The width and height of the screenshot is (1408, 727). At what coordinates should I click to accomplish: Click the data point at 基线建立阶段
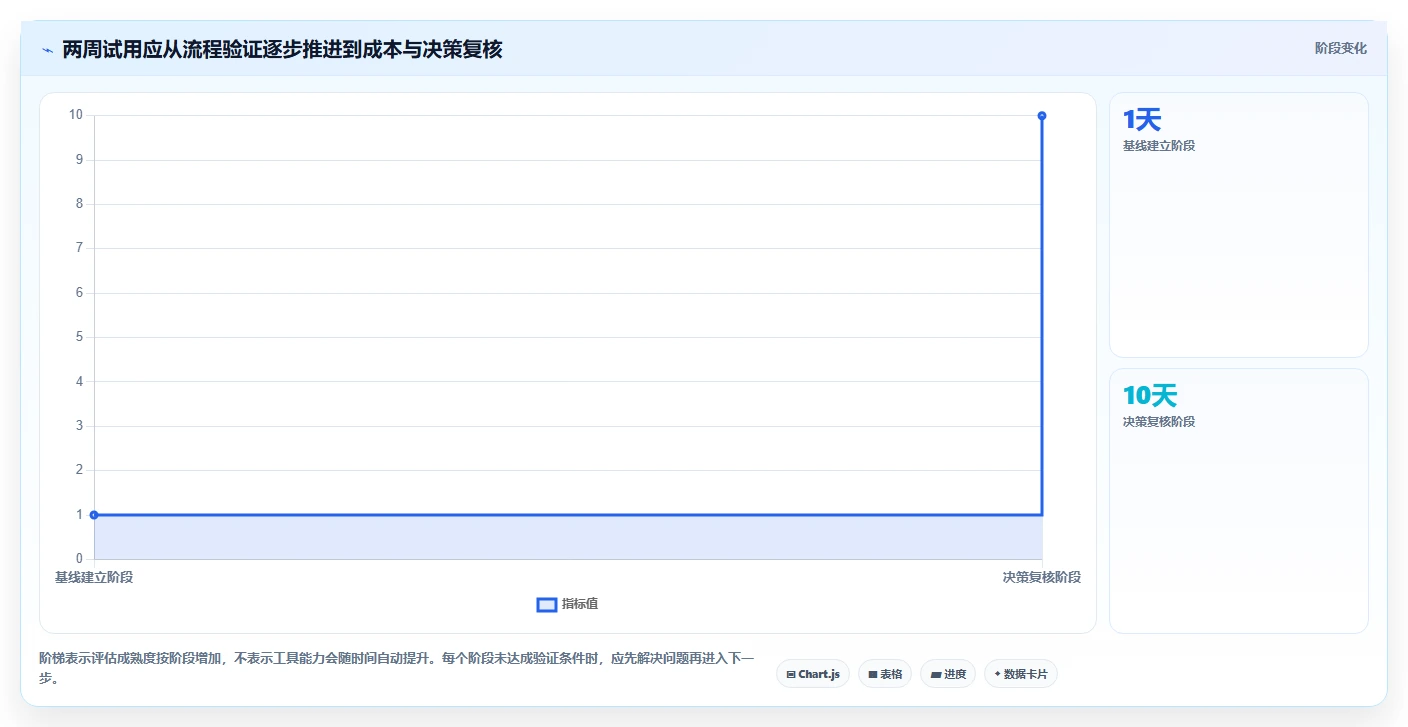tap(94, 515)
